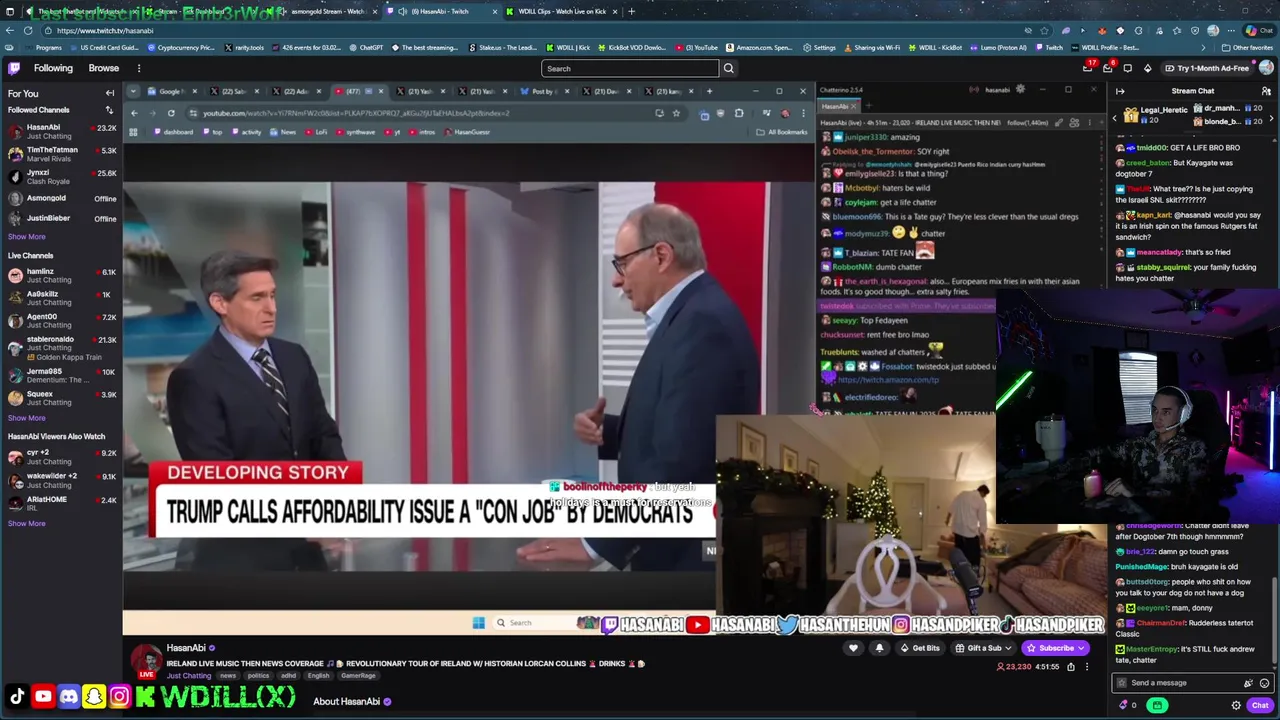Image resolution: width=1280 pixels, height=720 pixels.
Task: Click the purple Chat send button
Action: 1260,706
